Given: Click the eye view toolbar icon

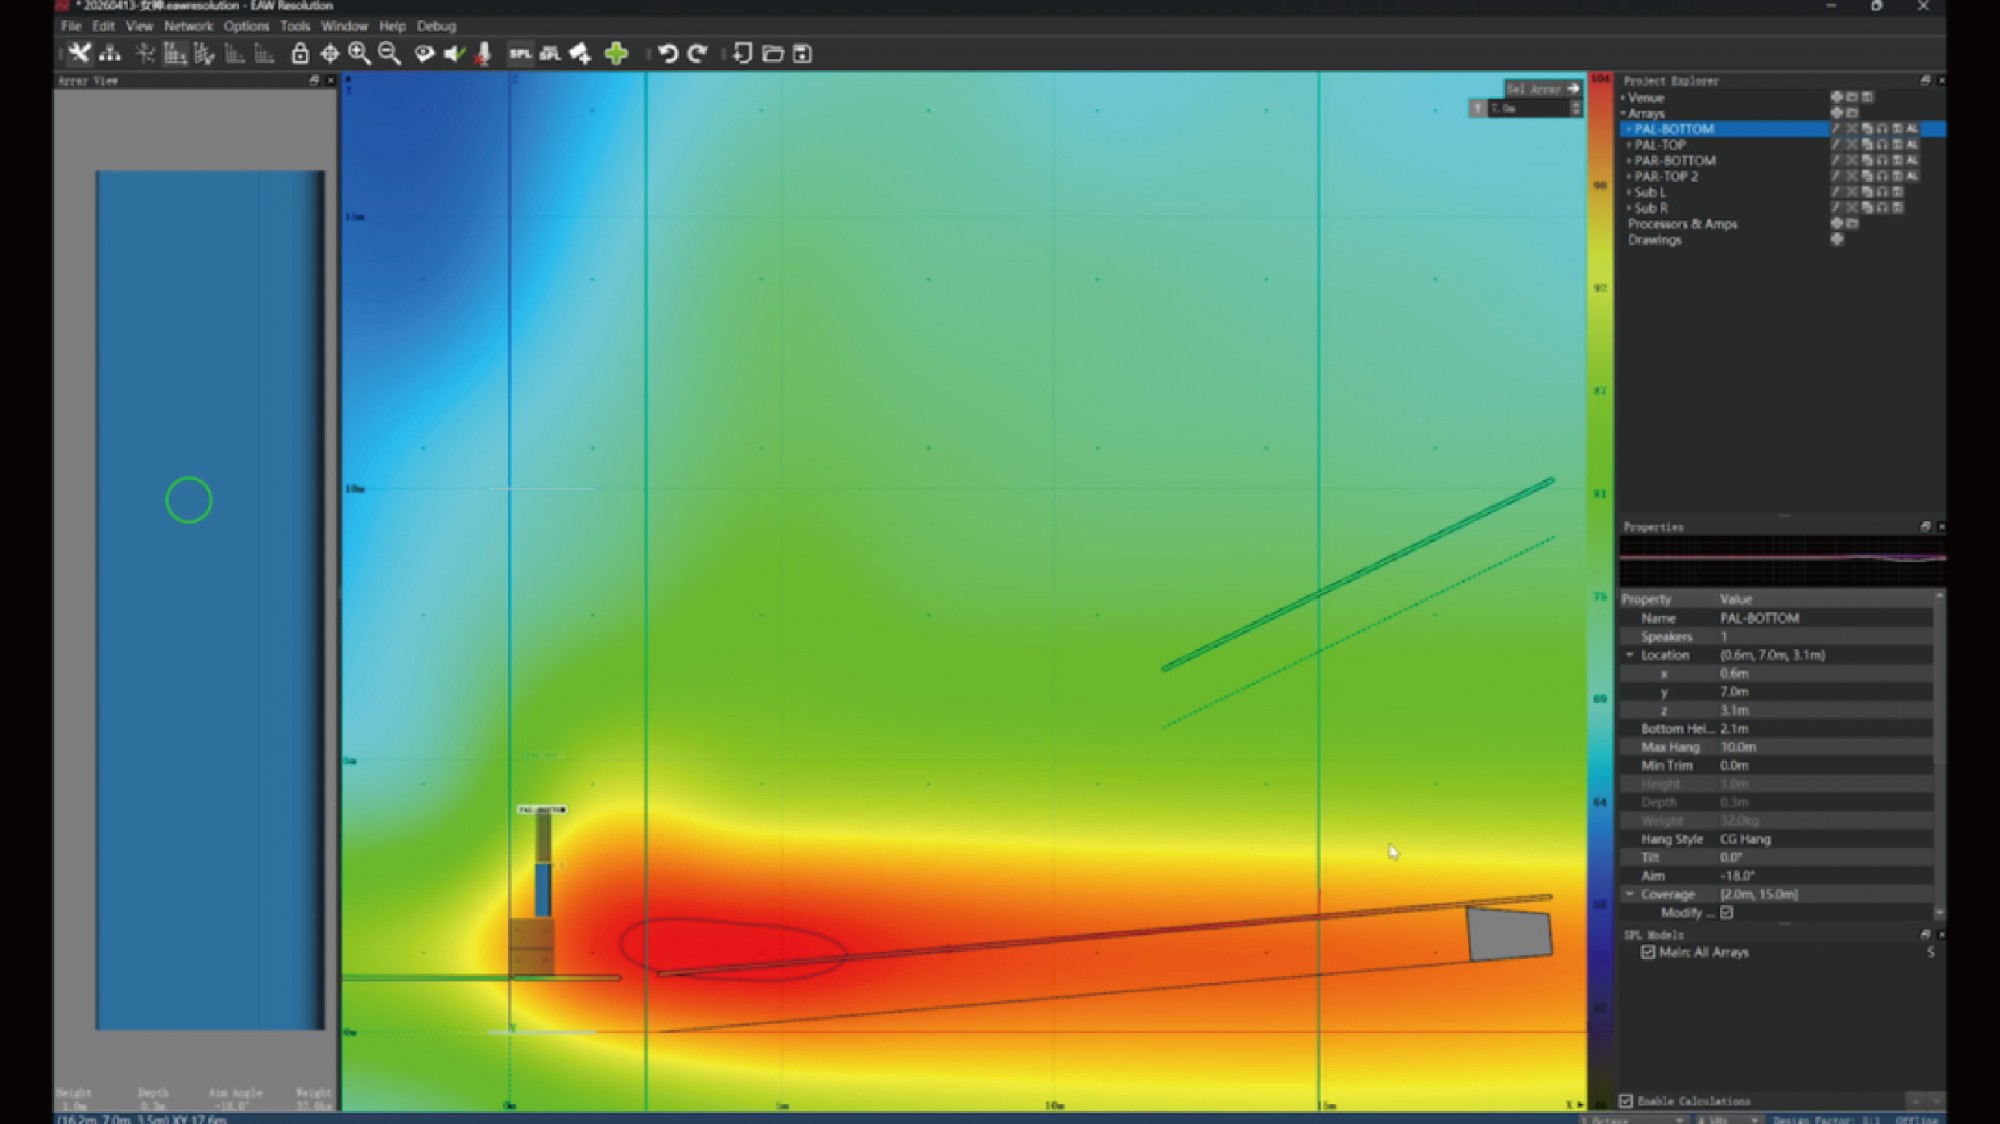Looking at the screenshot, I should [424, 54].
